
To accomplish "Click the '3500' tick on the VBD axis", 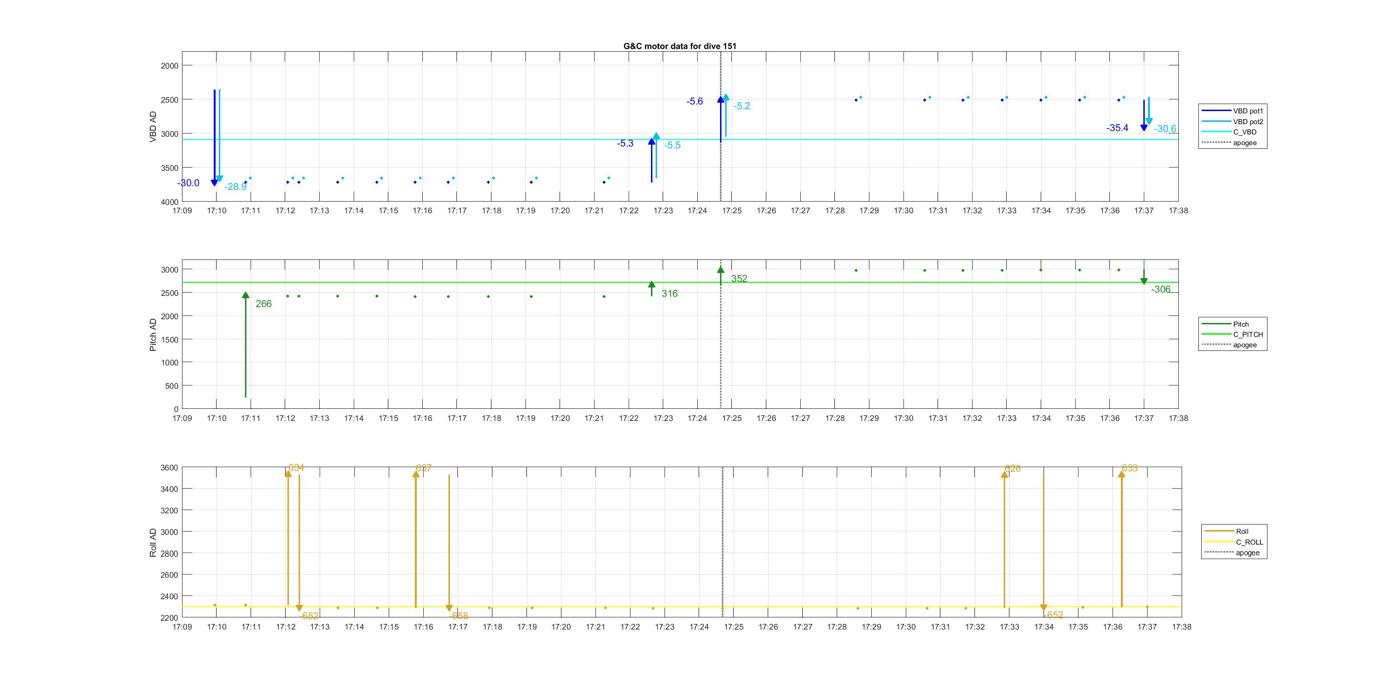I will [169, 168].
